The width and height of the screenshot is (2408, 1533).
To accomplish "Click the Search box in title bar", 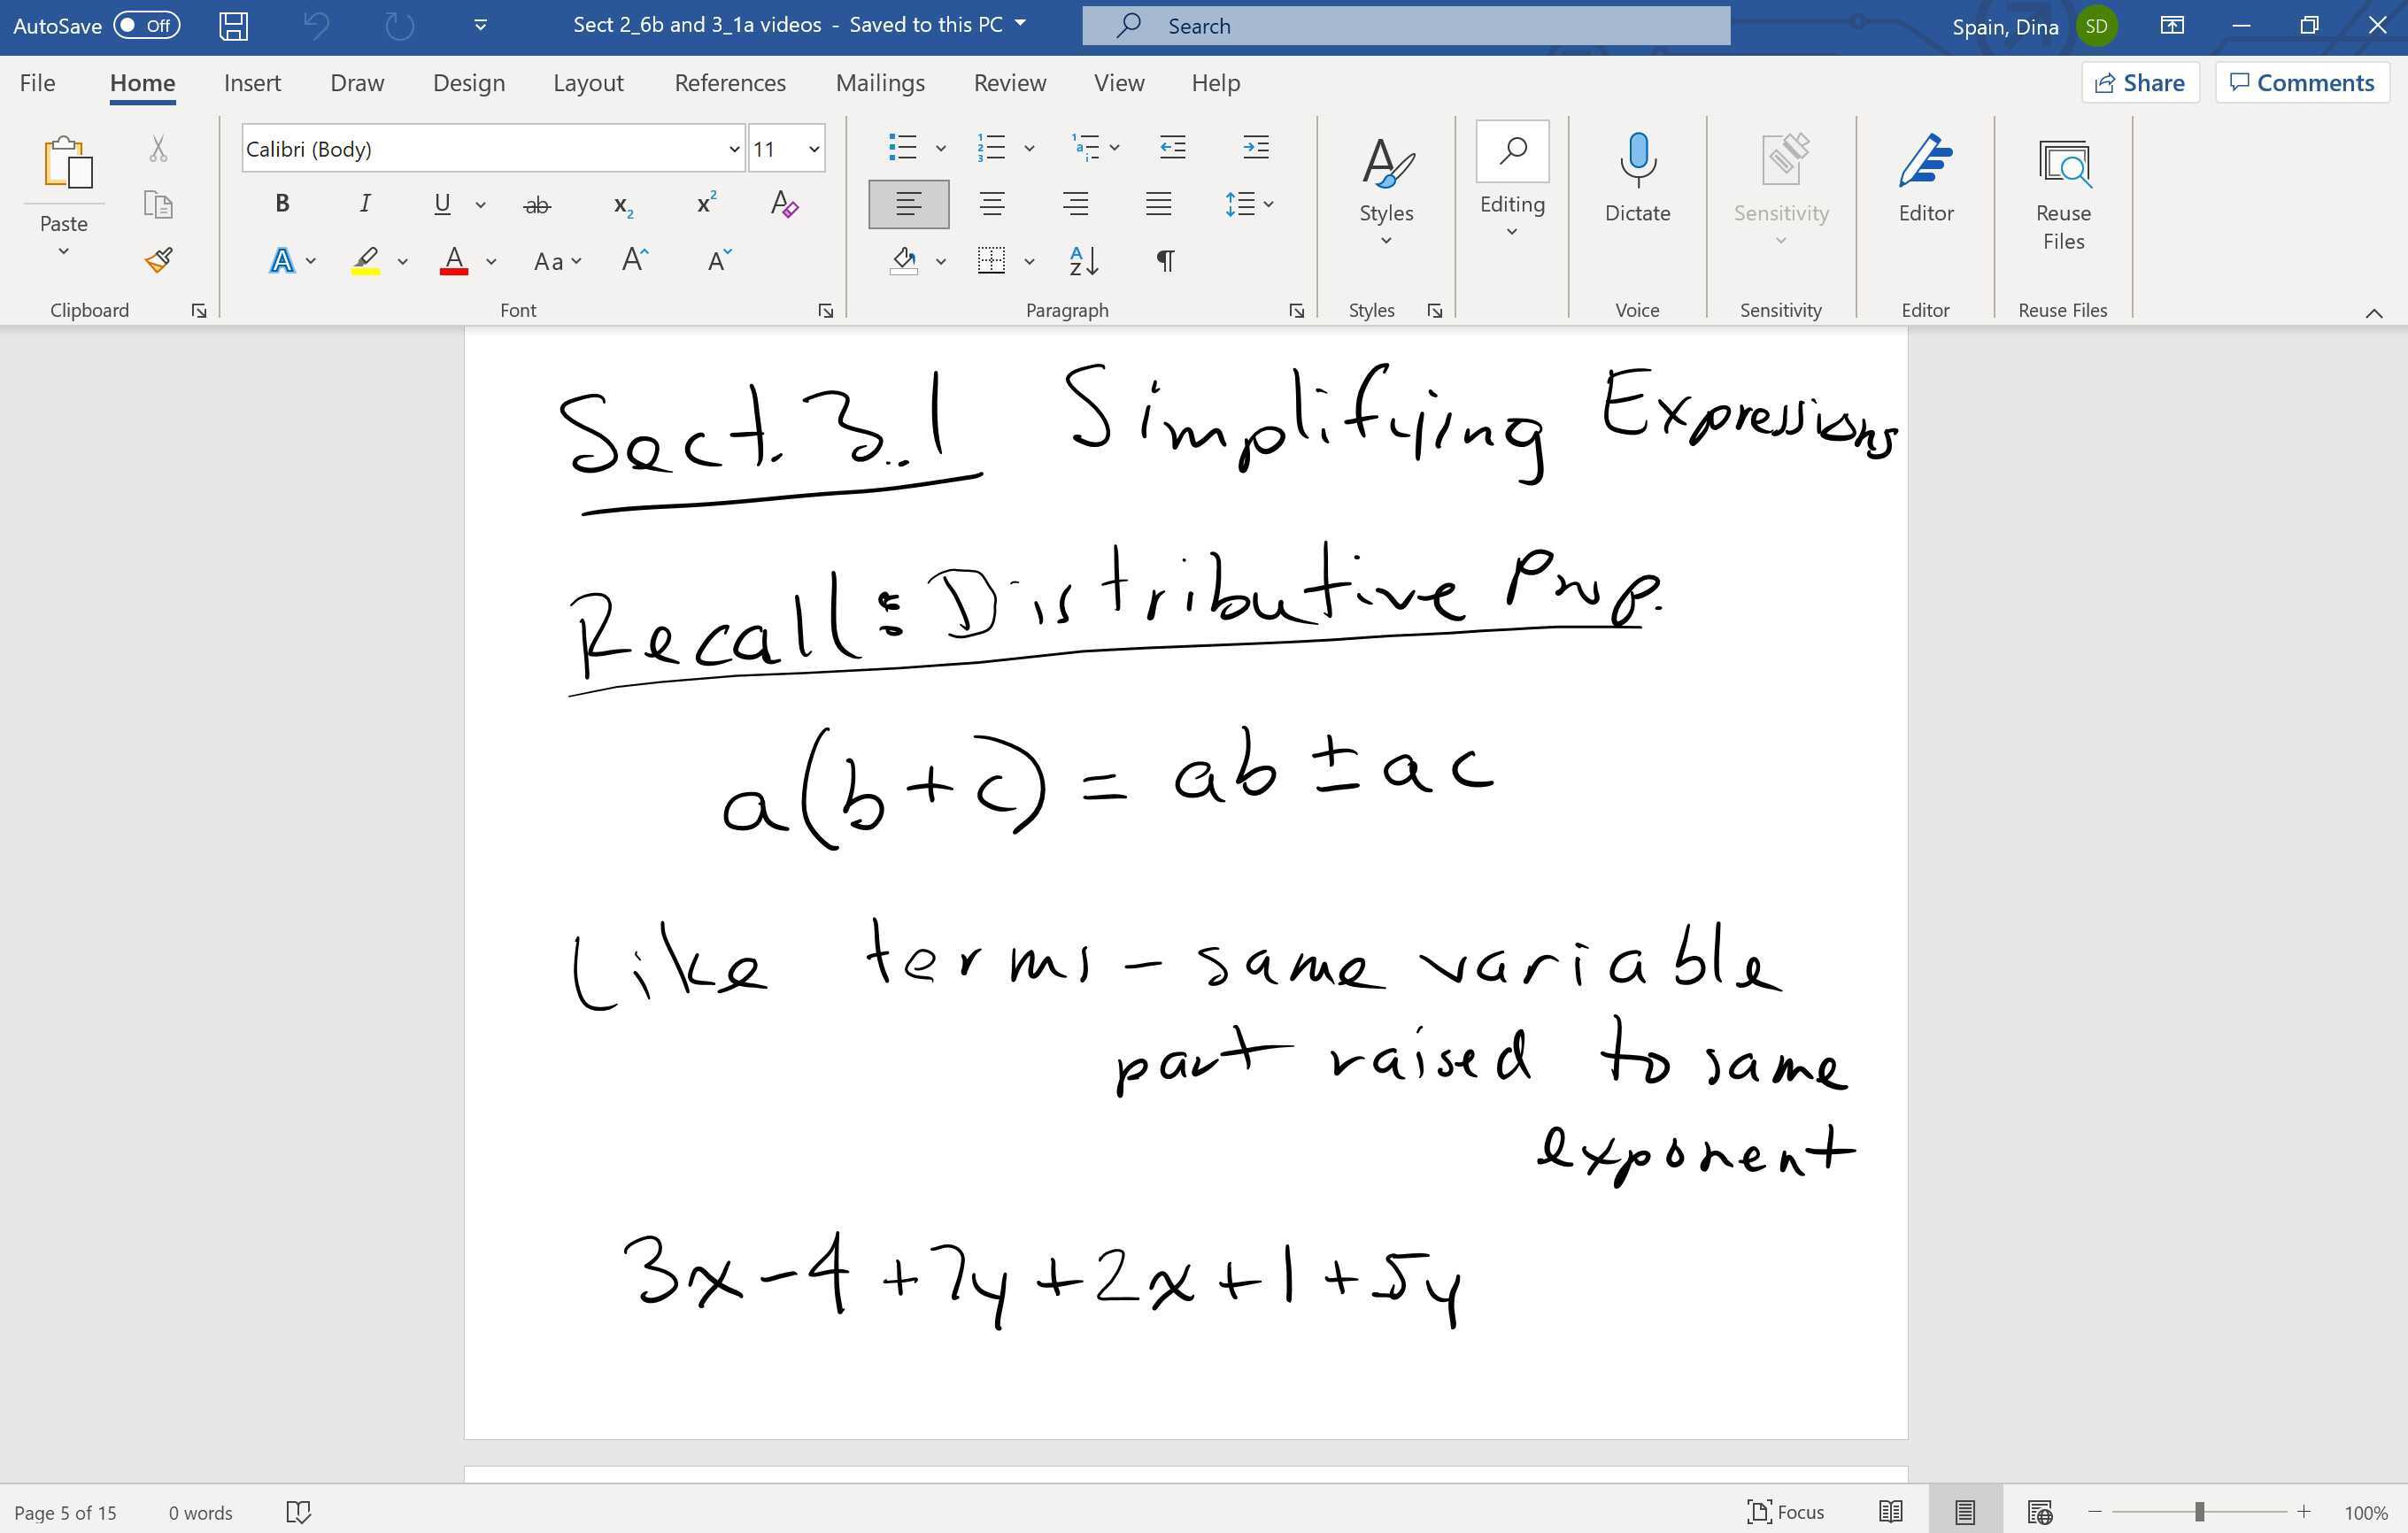I will 1405,26.
